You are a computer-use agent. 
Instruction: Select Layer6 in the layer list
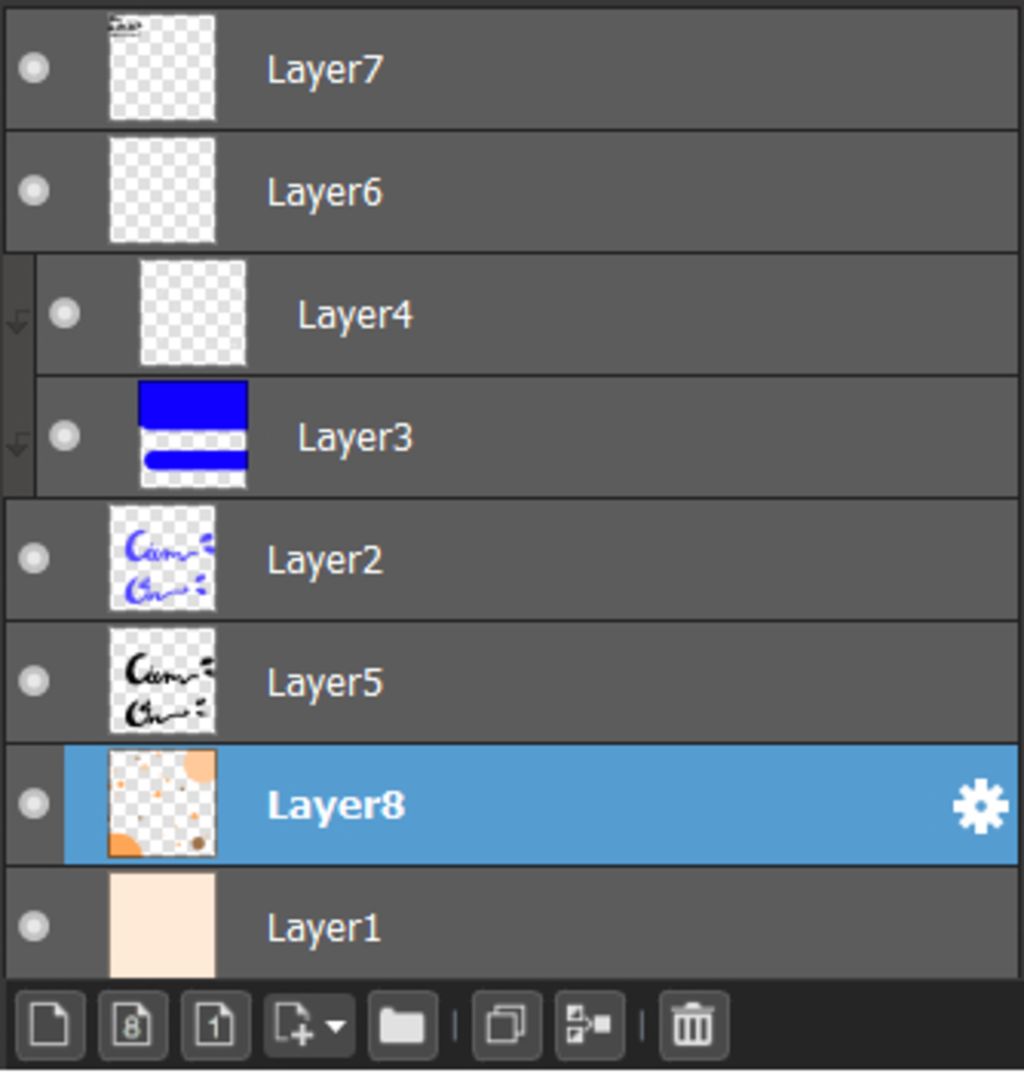click(x=511, y=191)
